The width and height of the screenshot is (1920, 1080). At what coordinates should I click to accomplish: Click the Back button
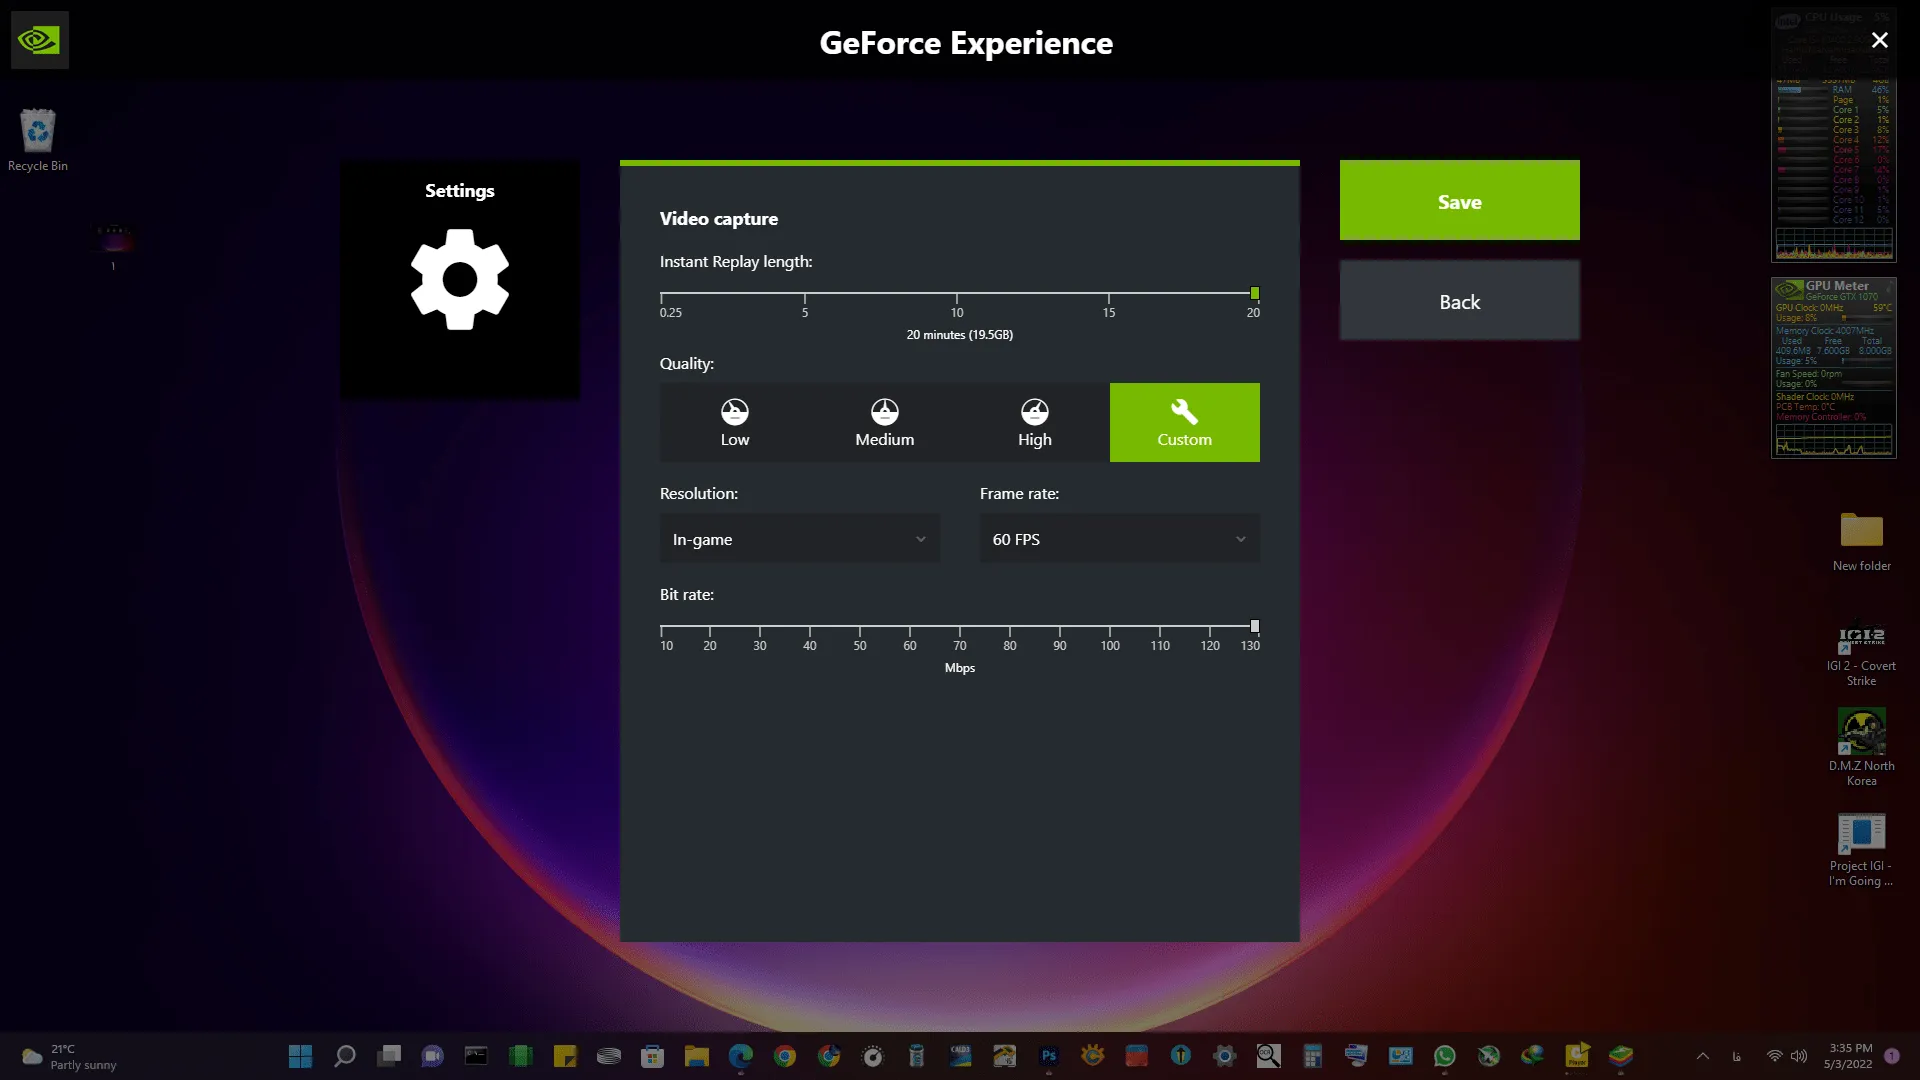coord(1460,301)
